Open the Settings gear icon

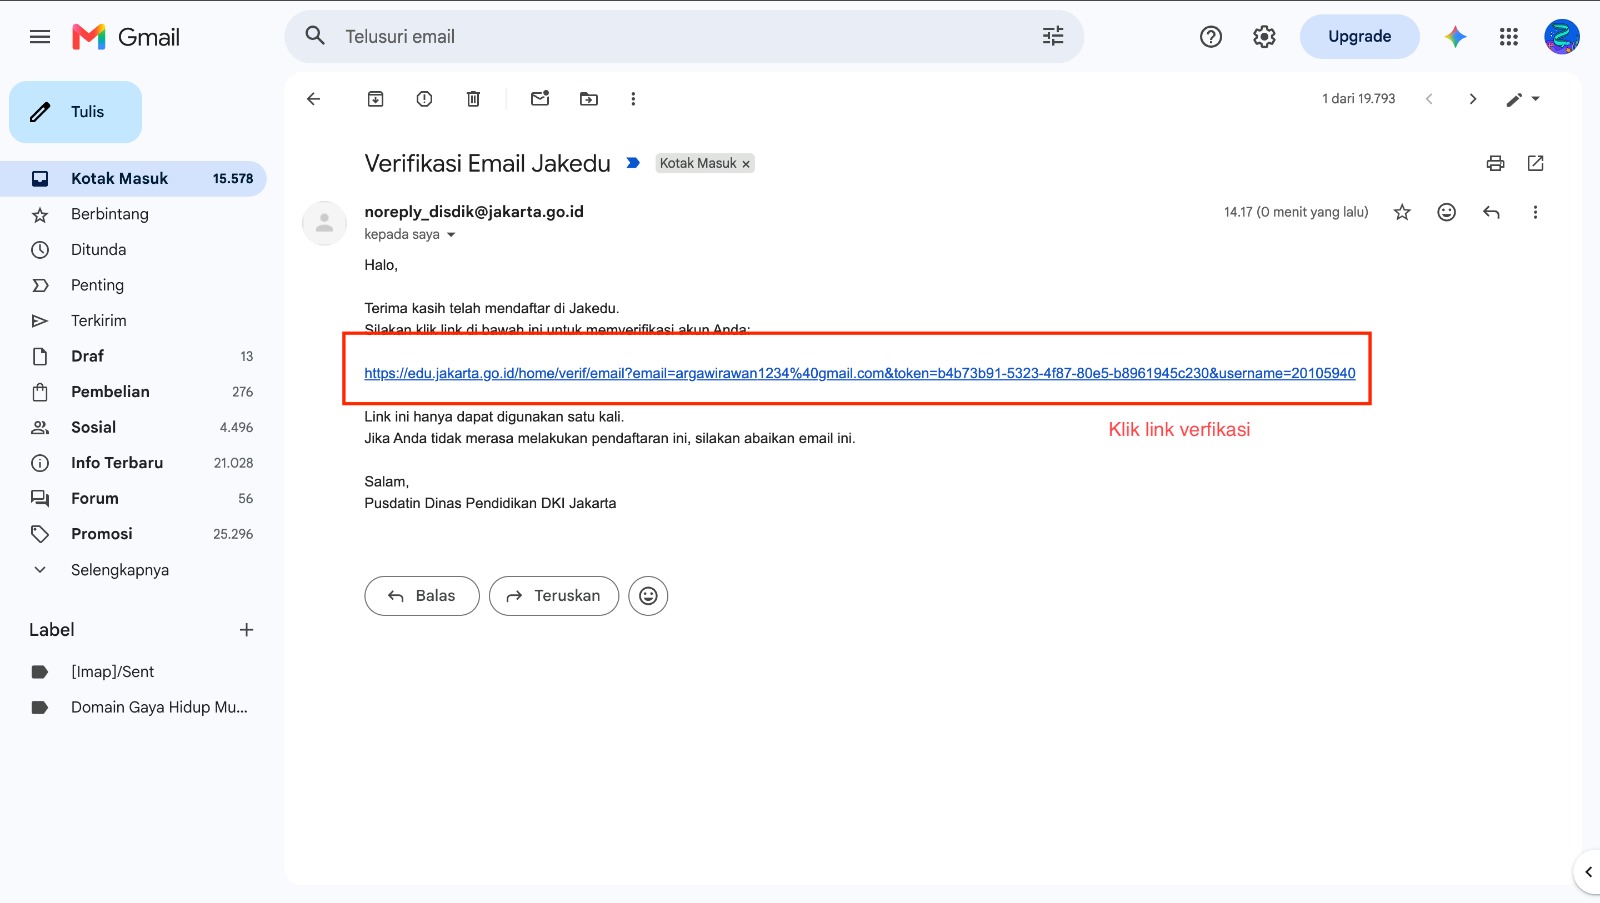(x=1264, y=37)
